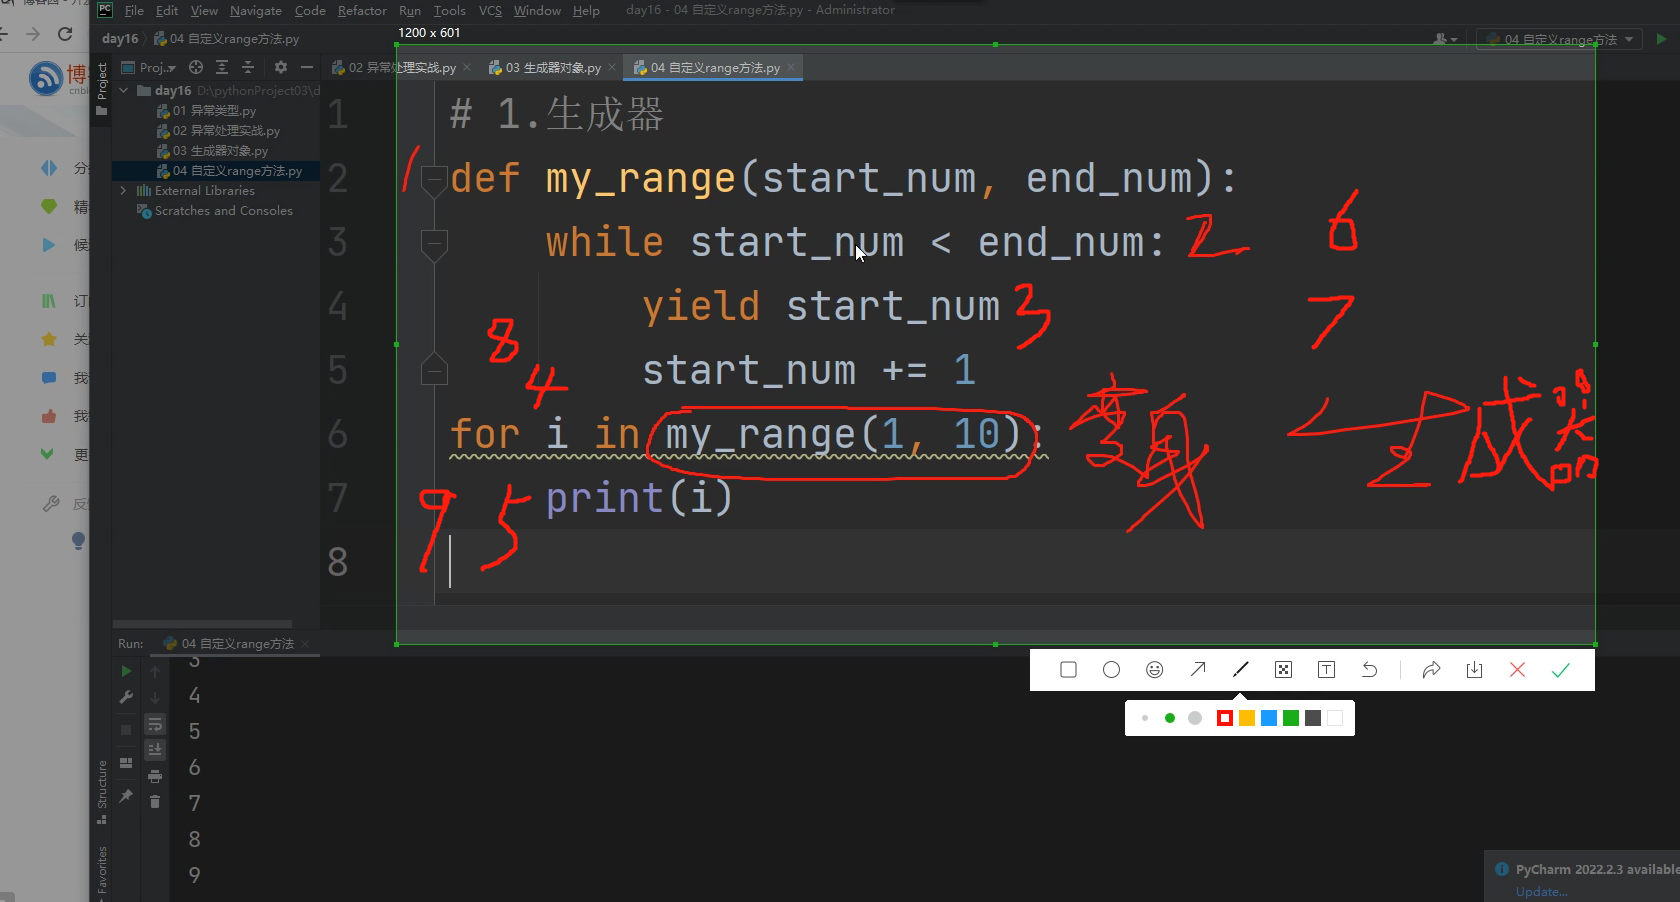Open the Code menu
Image resolution: width=1680 pixels, height=902 pixels.
click(310, 11)
